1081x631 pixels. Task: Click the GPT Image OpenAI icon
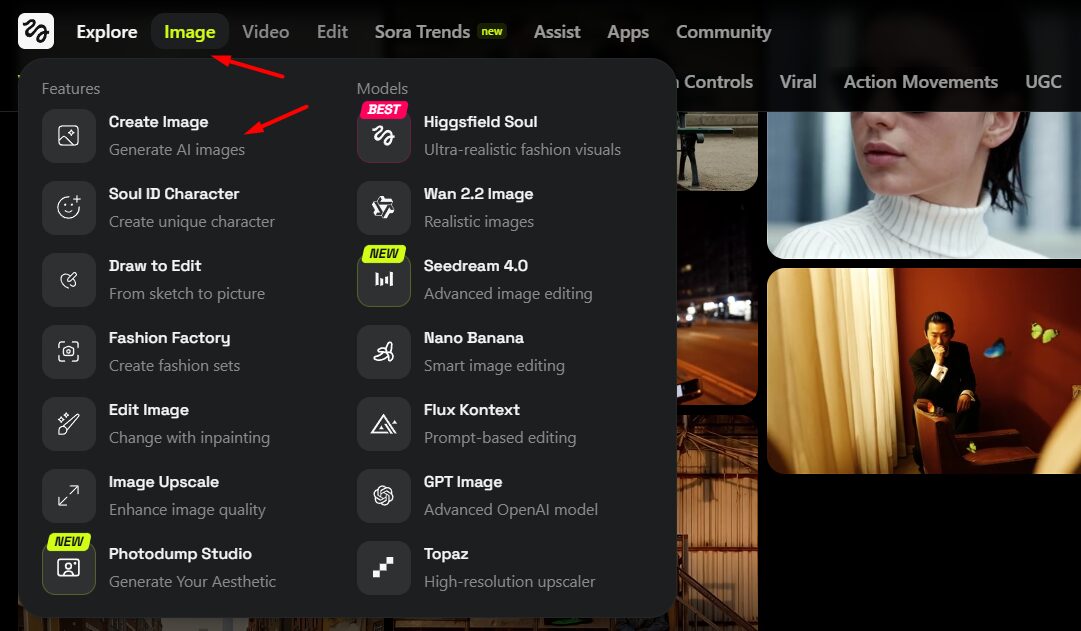click(x=384, y=496)
